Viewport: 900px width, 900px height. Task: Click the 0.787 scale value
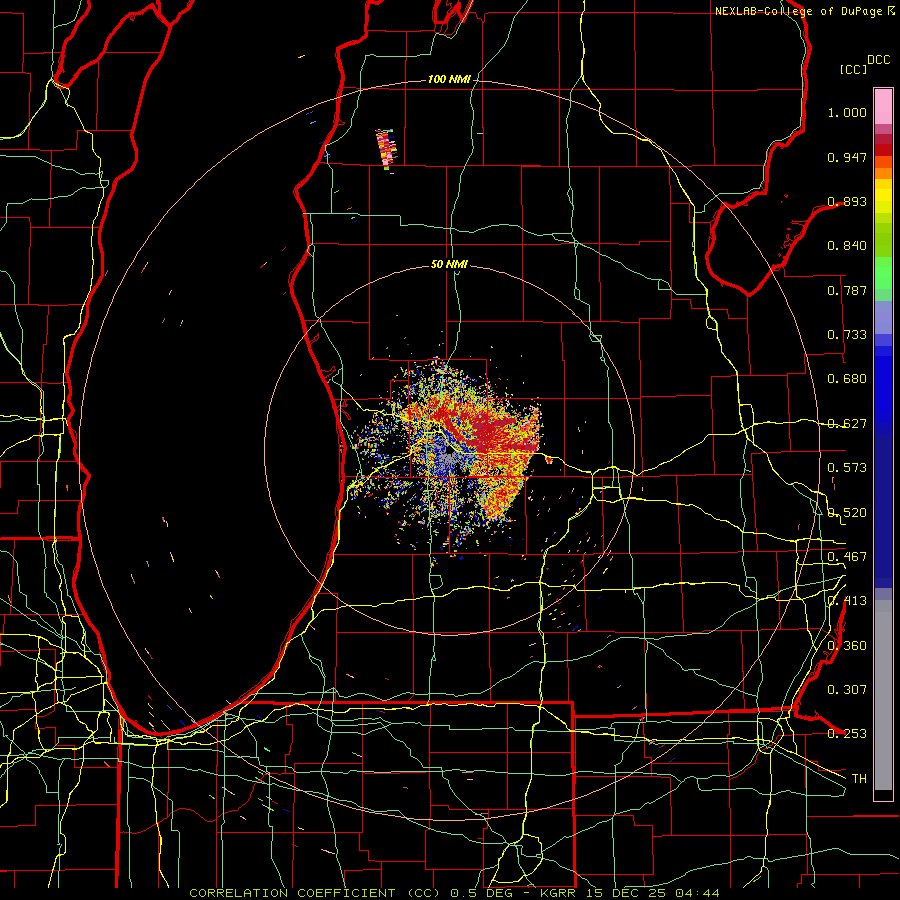(x=847, y=290)
